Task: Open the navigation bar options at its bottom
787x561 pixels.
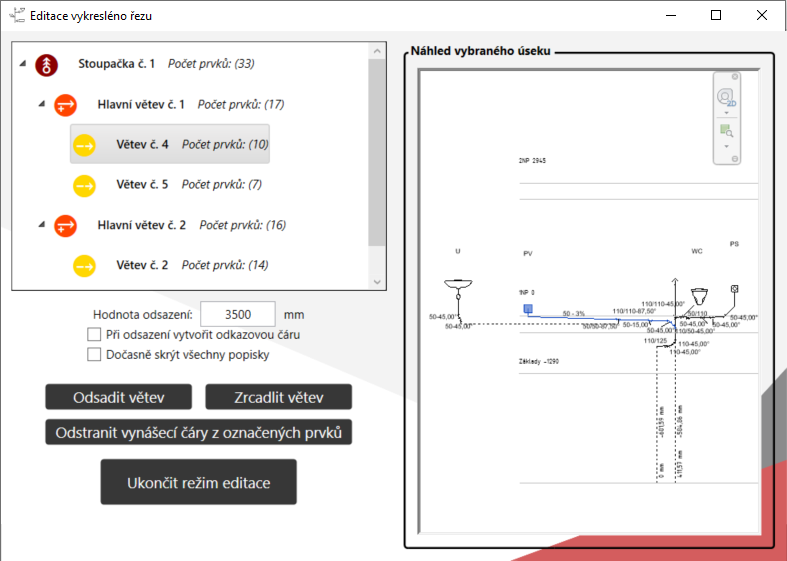Action: coord(735,159)
